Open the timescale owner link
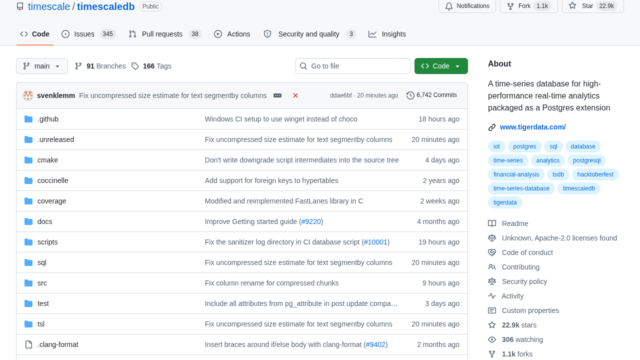Image resolution: width=640 pixels, height=360 pixels. click(49, 7)
